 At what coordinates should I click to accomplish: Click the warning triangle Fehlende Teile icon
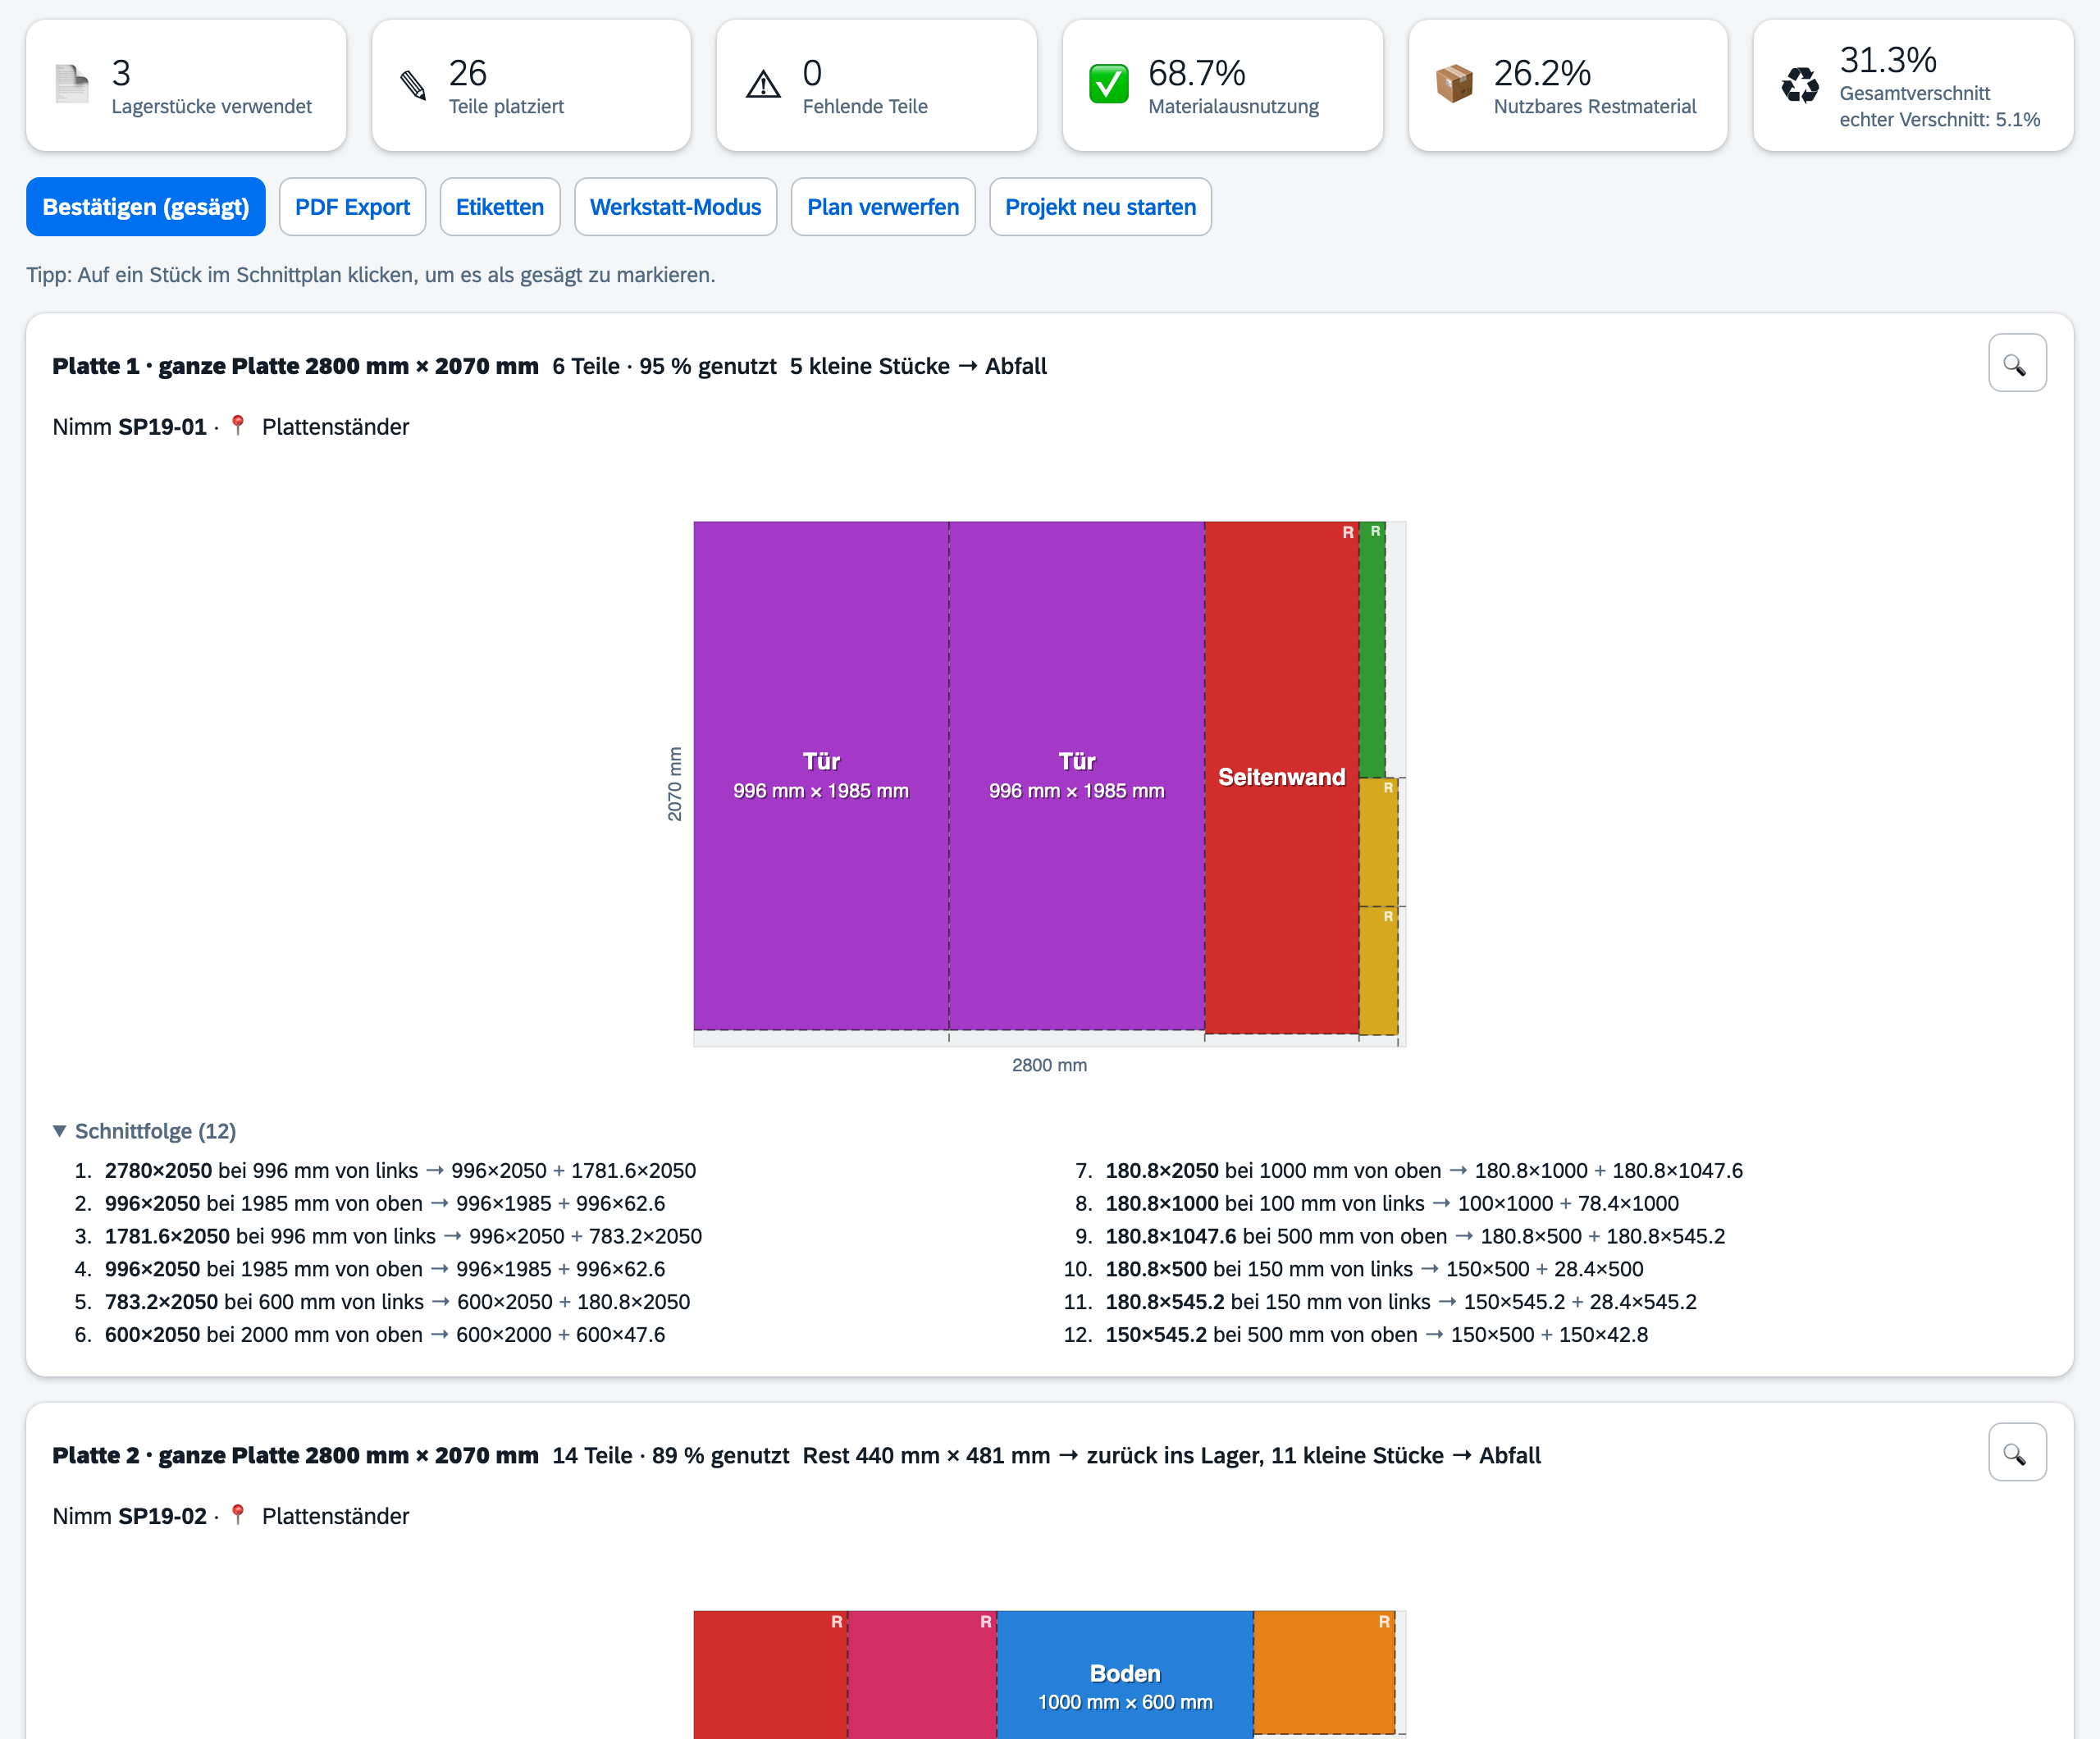click(x=763, y=84)
